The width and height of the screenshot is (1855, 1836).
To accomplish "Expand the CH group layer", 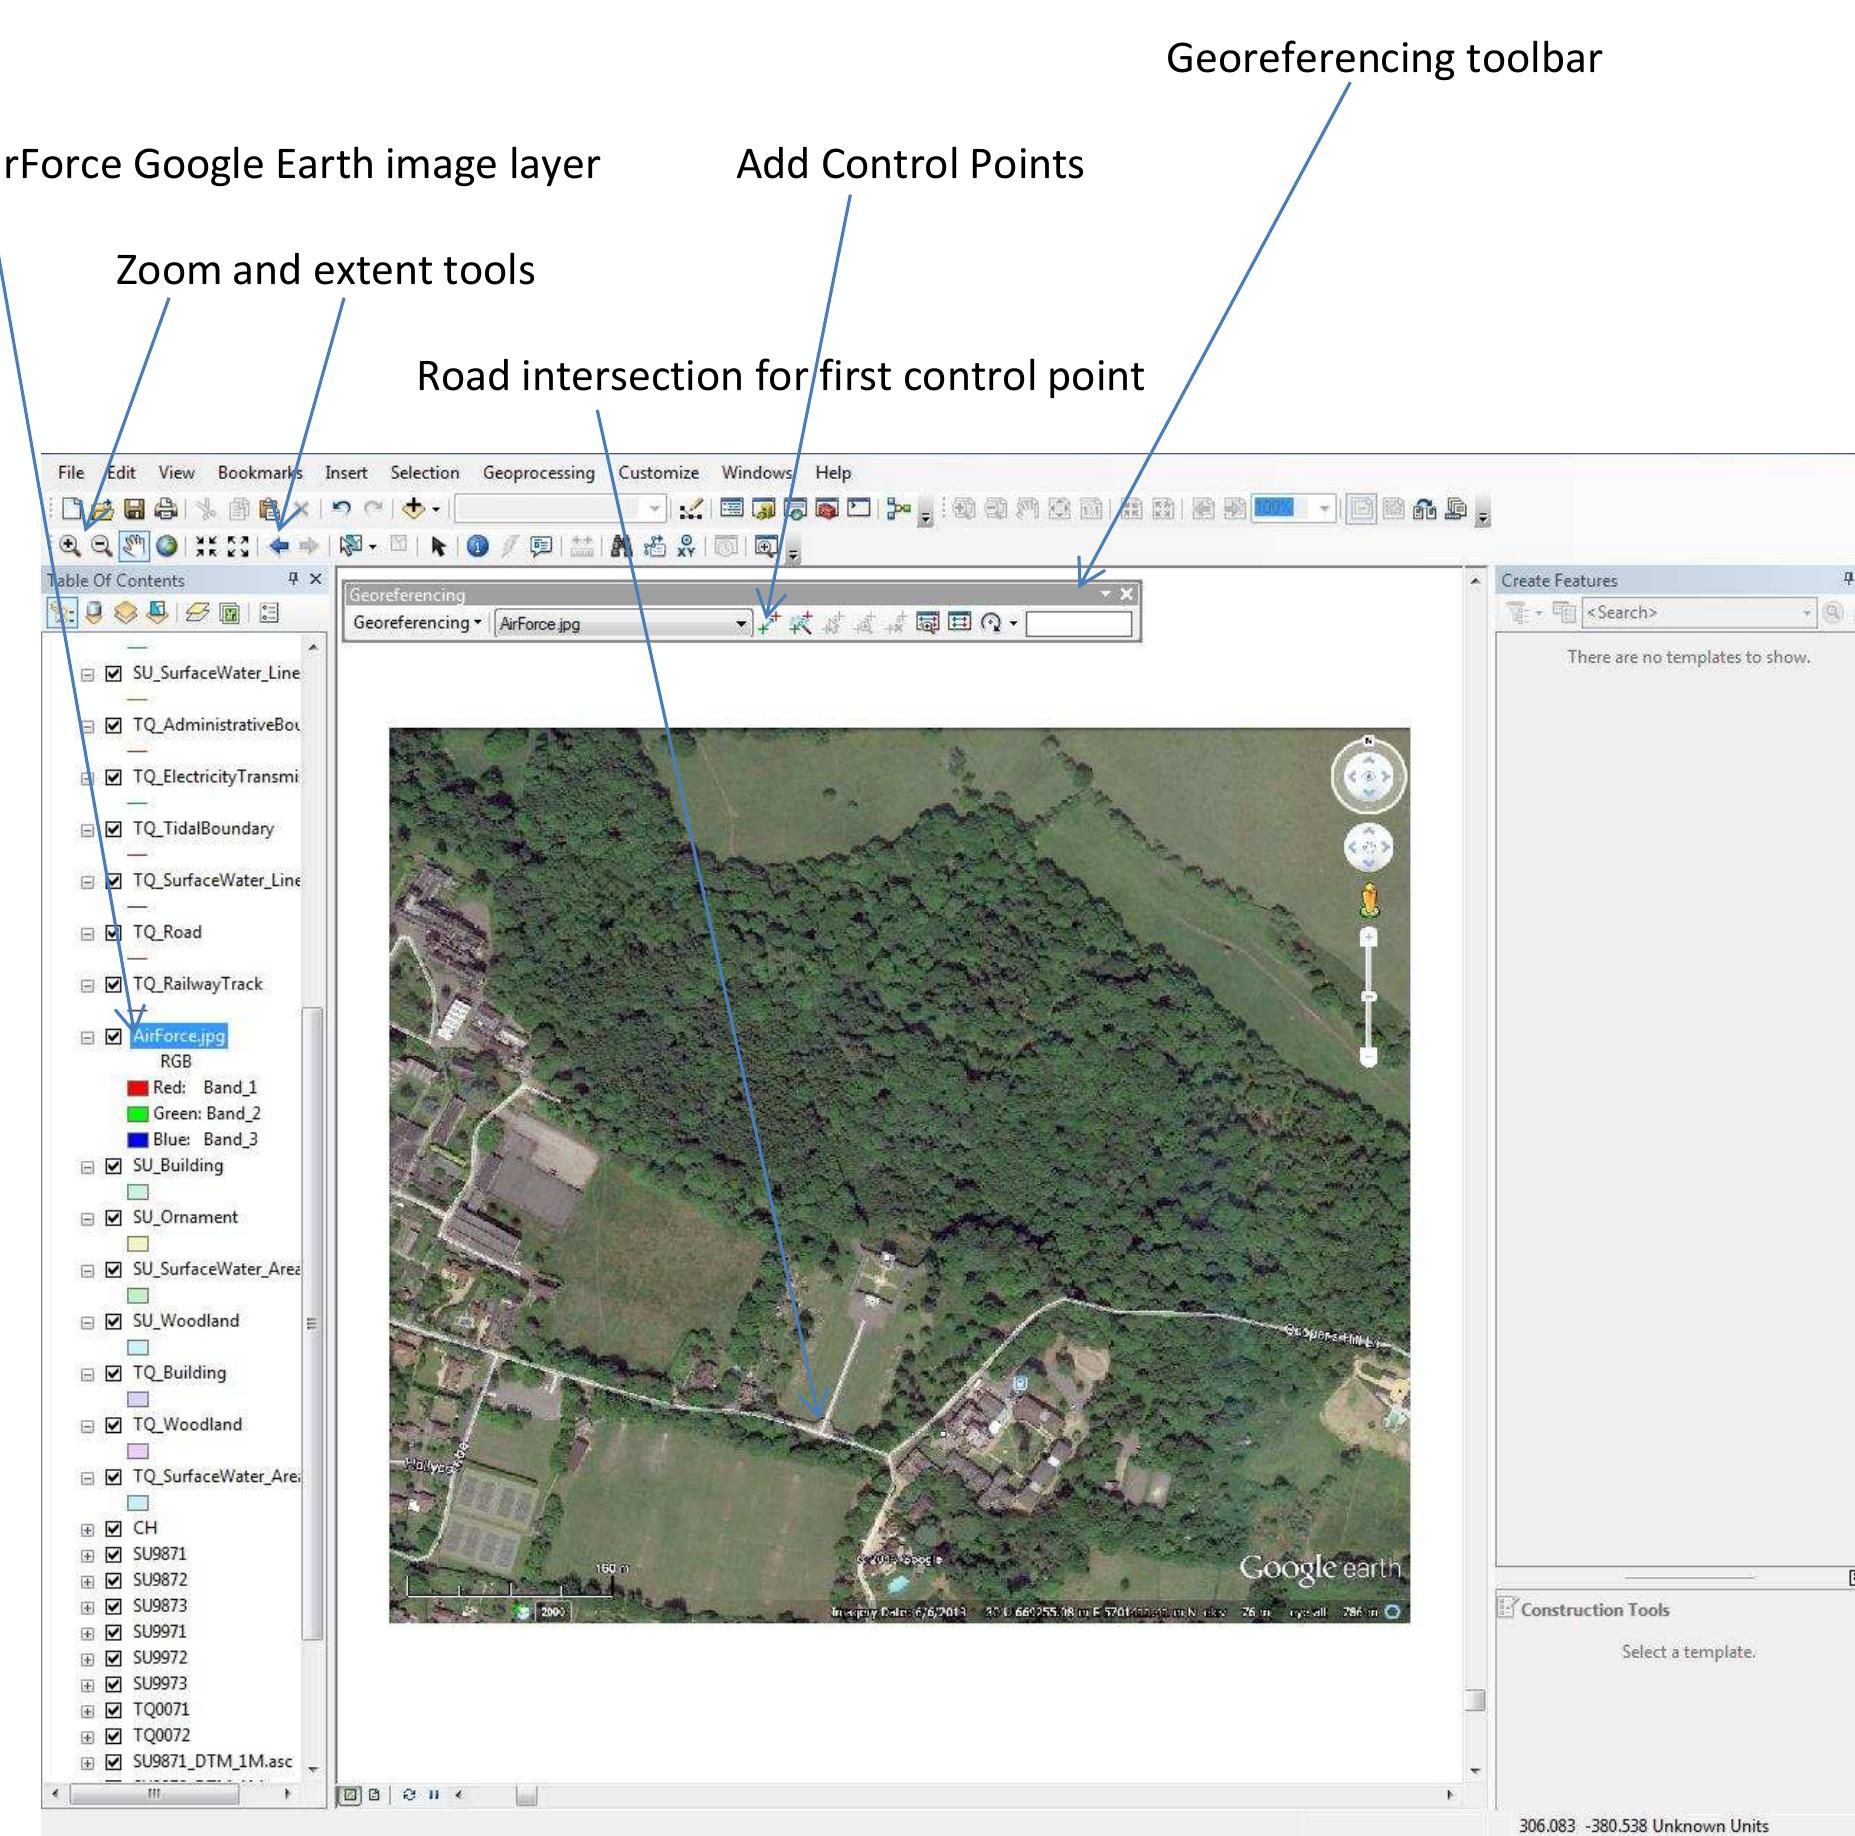I will click(87, 1530).
